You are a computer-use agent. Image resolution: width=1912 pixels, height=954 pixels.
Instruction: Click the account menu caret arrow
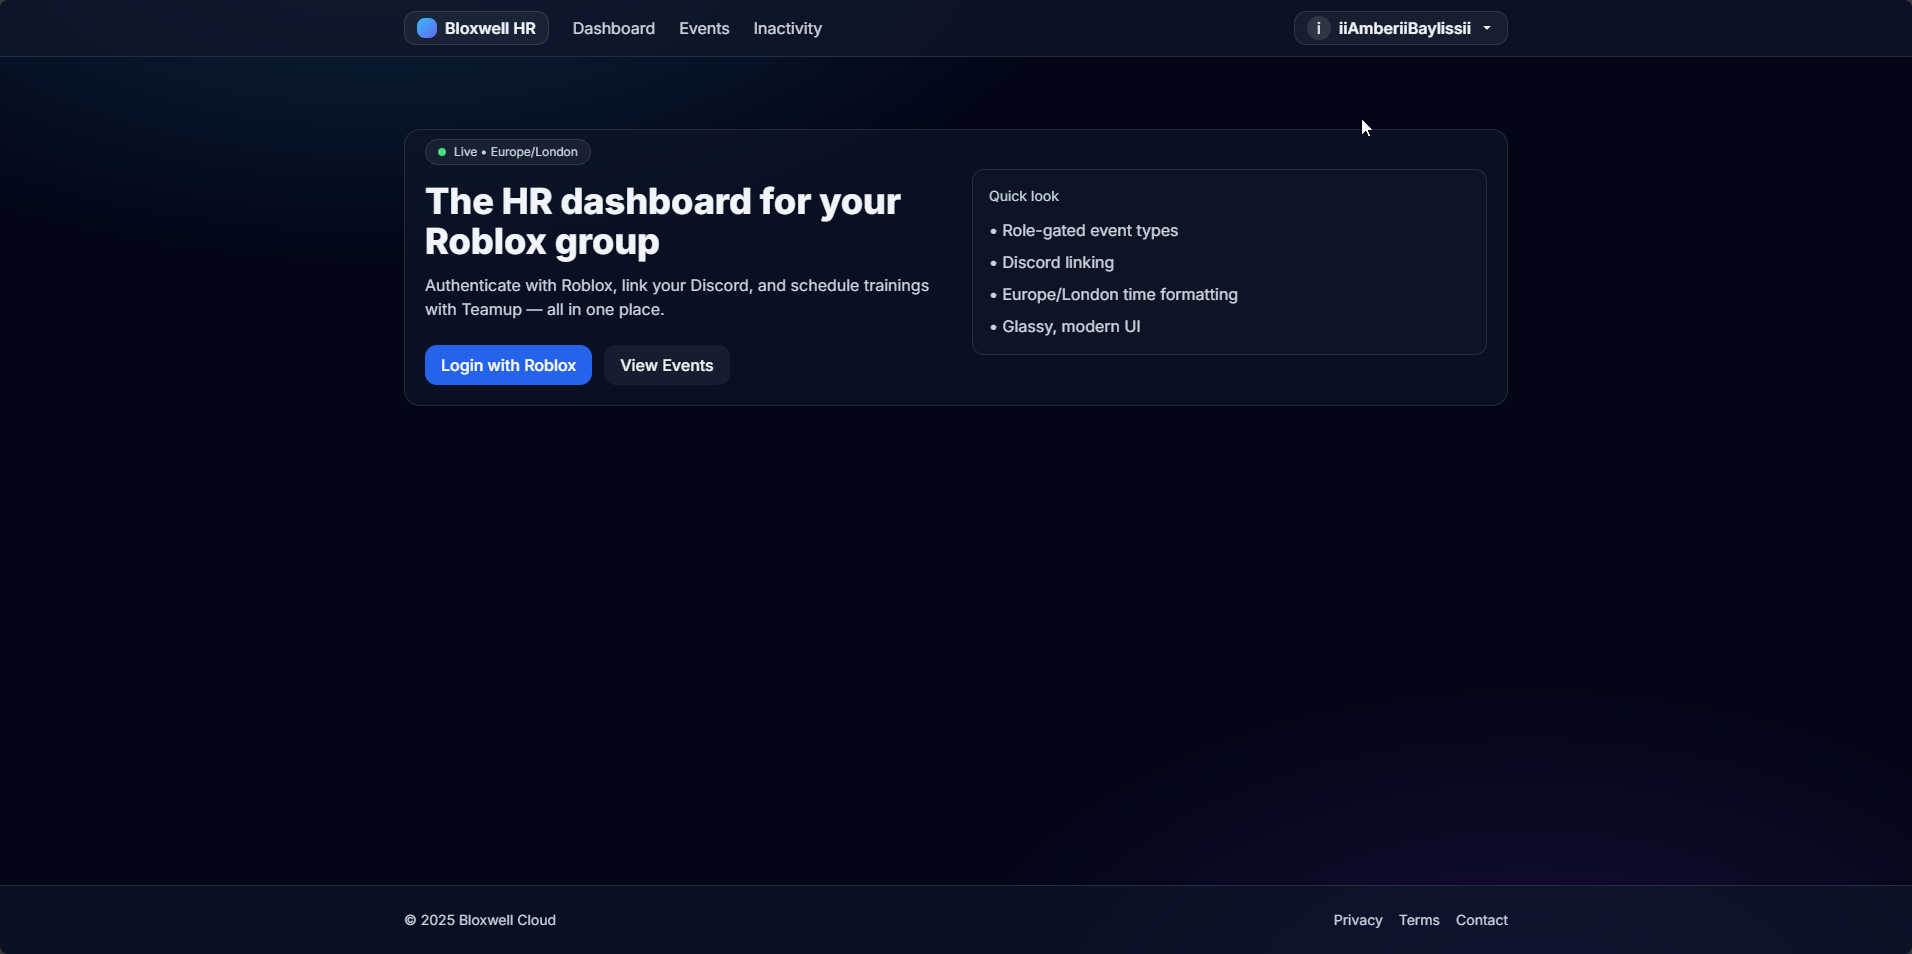[x=1487, y=28]
